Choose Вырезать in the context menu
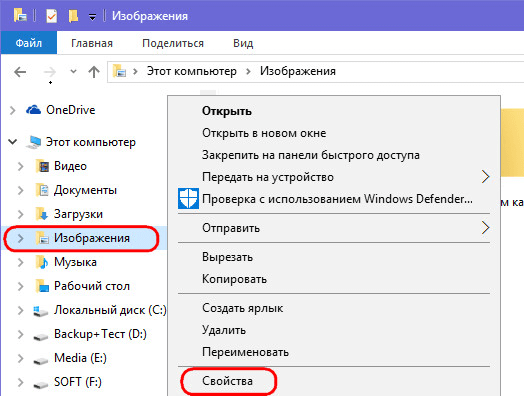 (x=334, y=257)
